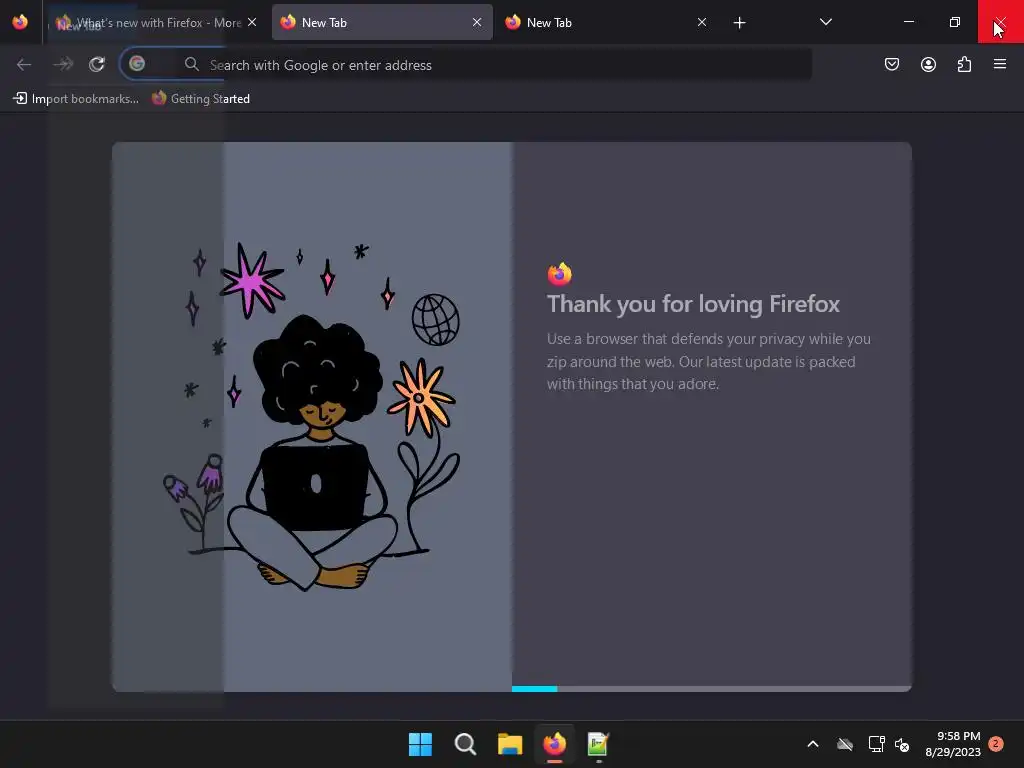
Task: Close the active middle New Tab
Action: (x=477, y=22)
